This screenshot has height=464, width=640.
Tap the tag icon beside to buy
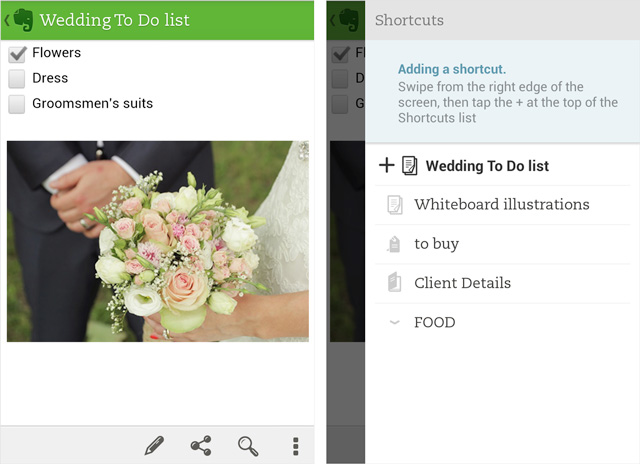394,244
